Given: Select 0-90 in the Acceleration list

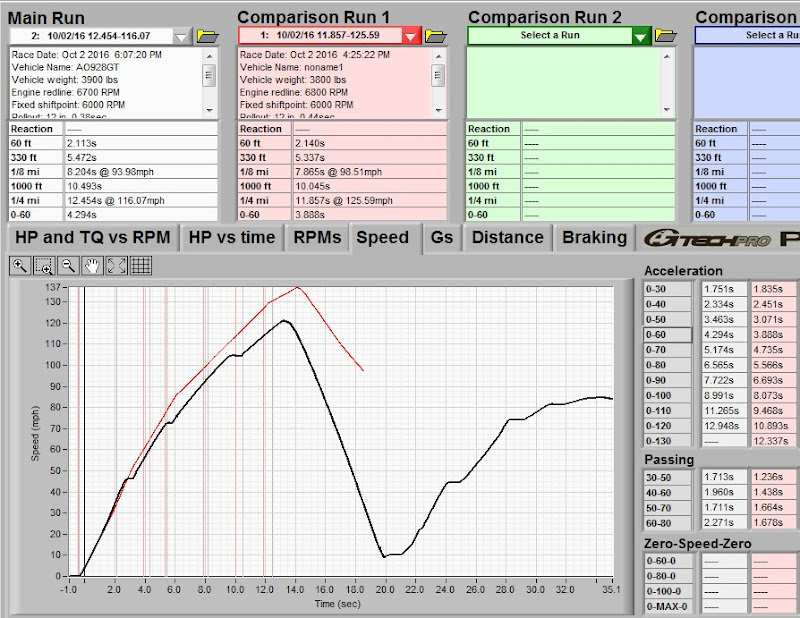Looking at the screenshot, I should [668, 380].
